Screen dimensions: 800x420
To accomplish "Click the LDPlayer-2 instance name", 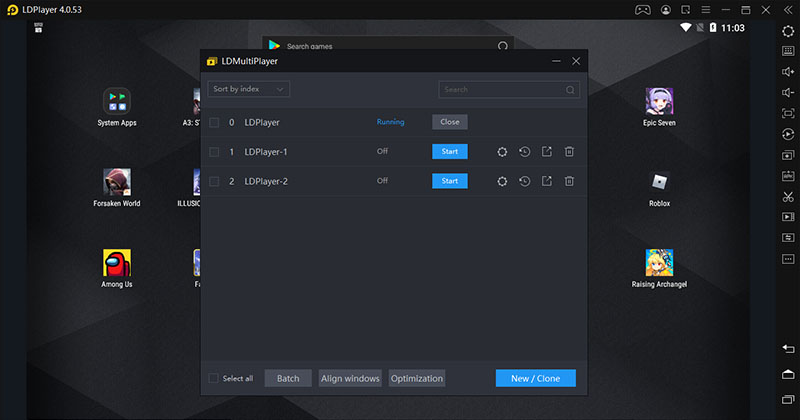I will coord(266,182).
